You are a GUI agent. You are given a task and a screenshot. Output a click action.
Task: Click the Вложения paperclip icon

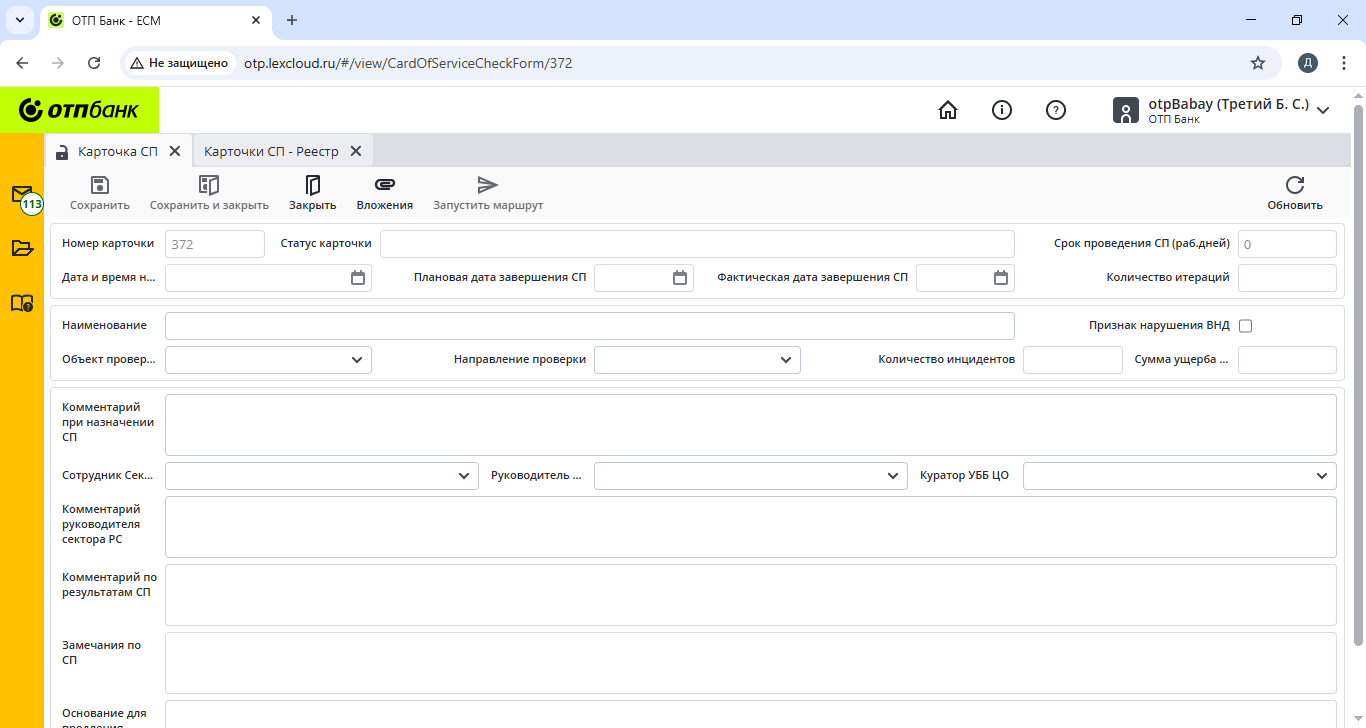tap(385, 185)
